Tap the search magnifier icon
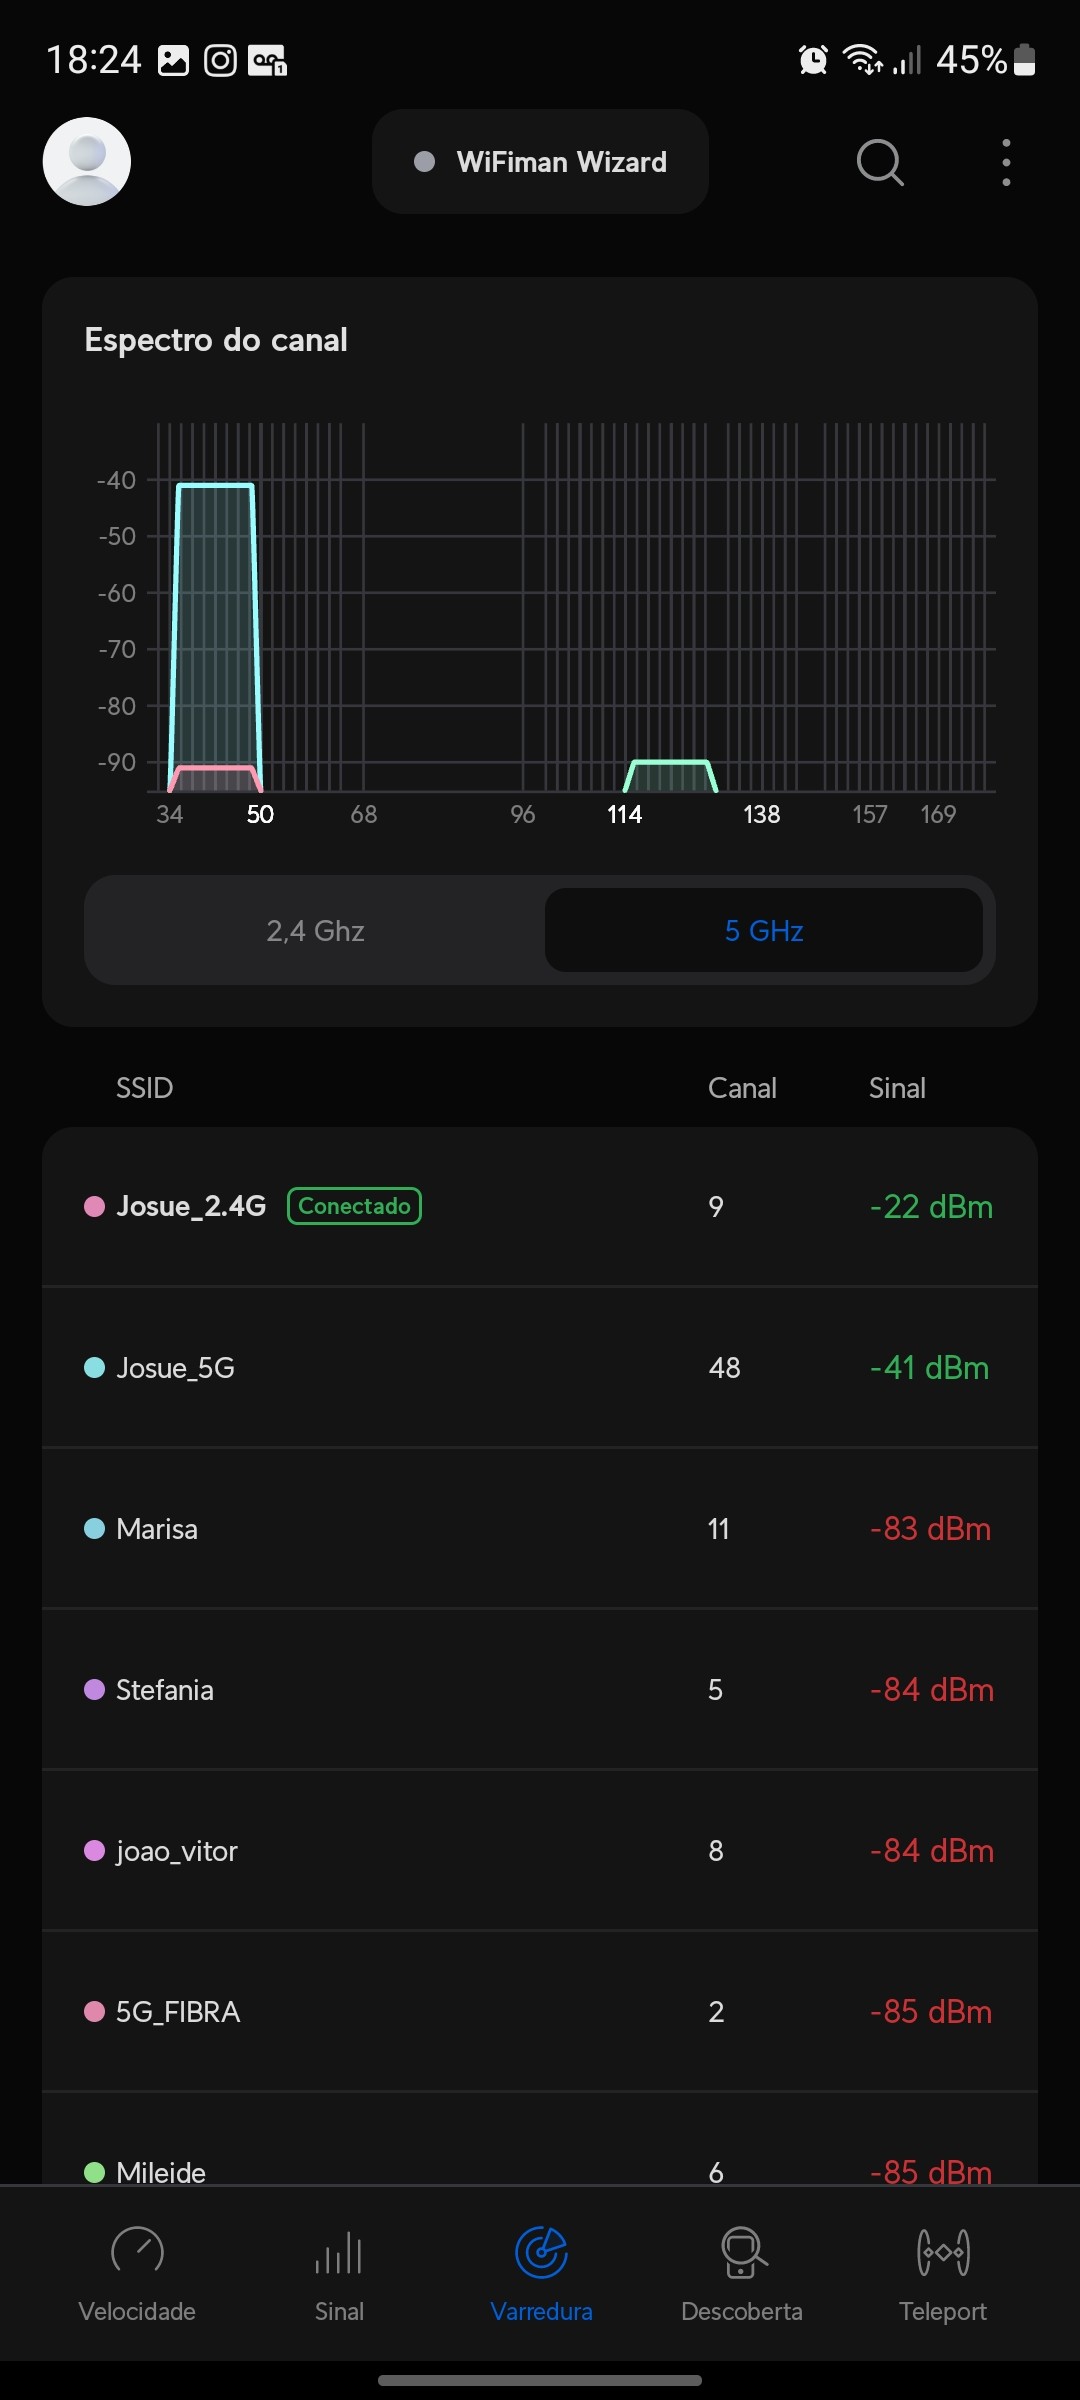The height and width of the screenshot is (2400, 1080). (880, 162)
